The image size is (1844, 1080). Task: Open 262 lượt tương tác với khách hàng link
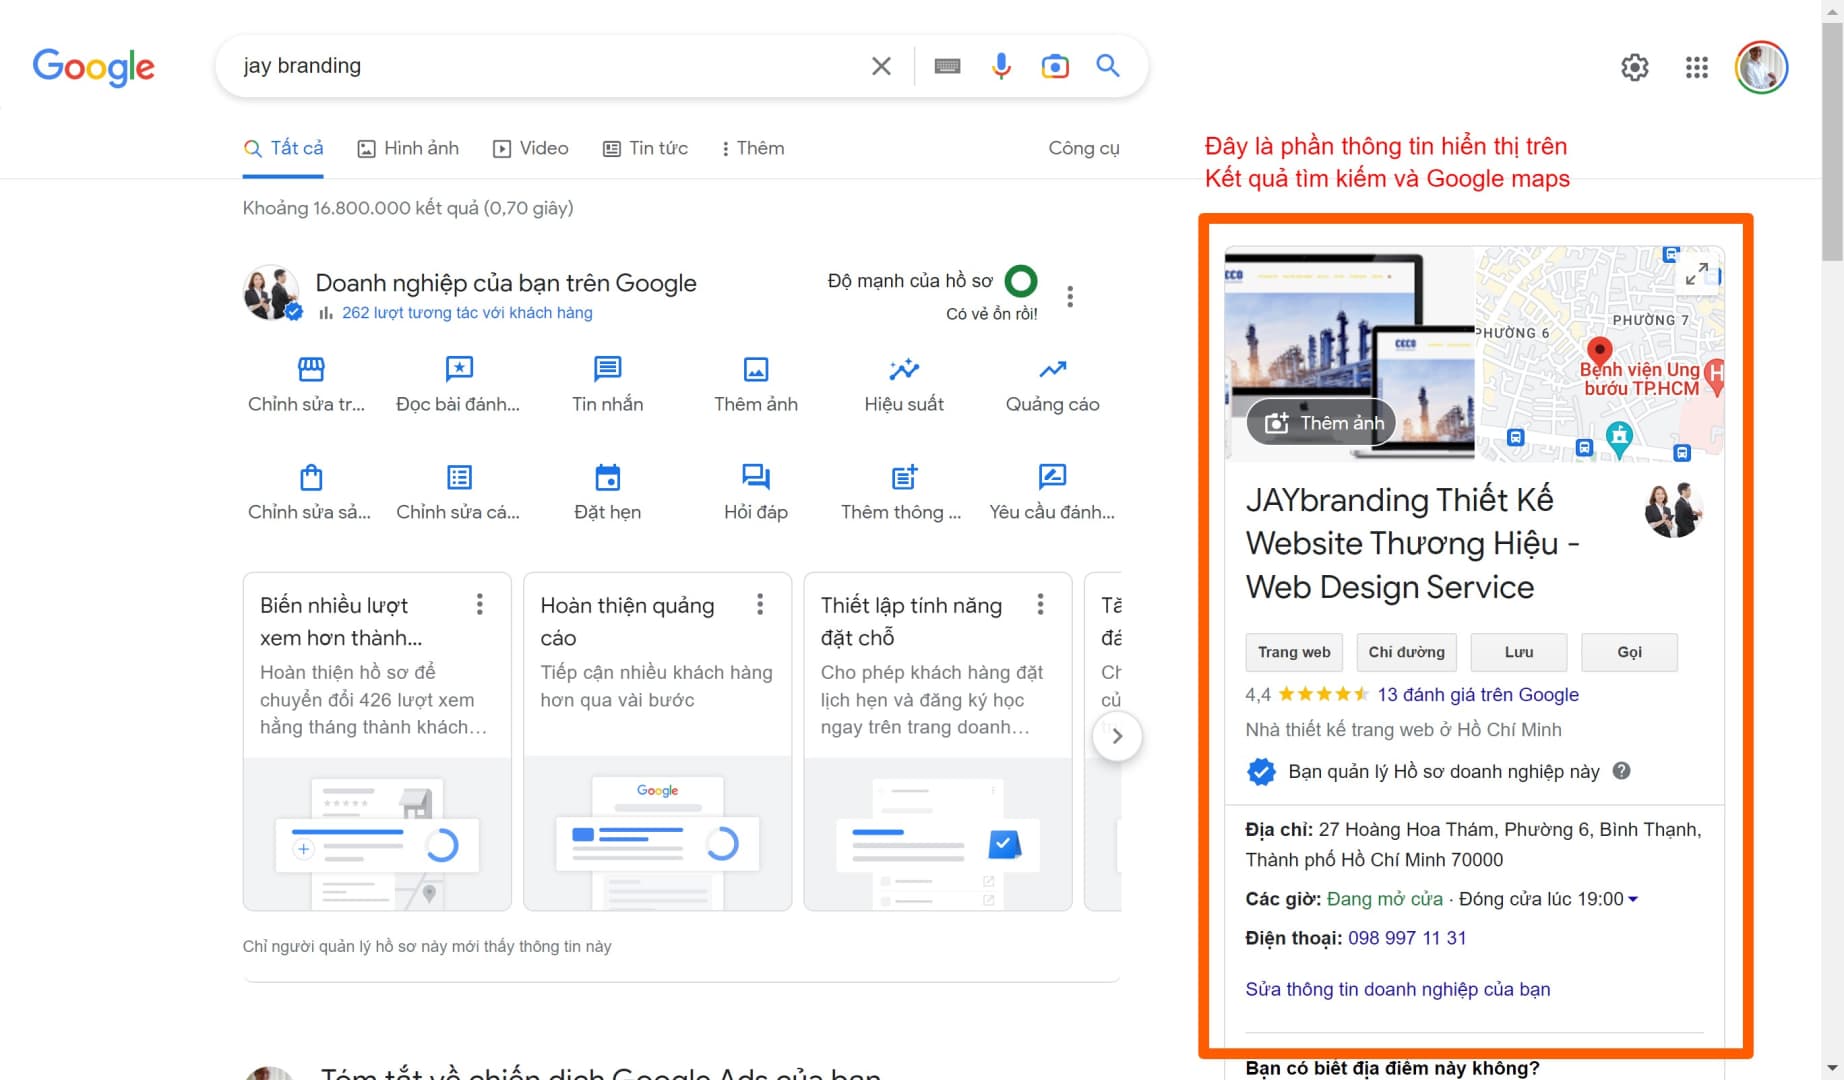click(467, 313)
